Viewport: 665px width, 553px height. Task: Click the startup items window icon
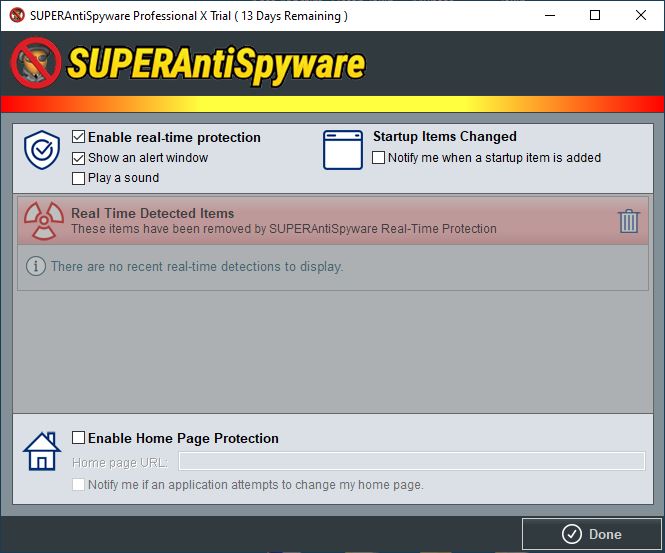pos(343,150)
